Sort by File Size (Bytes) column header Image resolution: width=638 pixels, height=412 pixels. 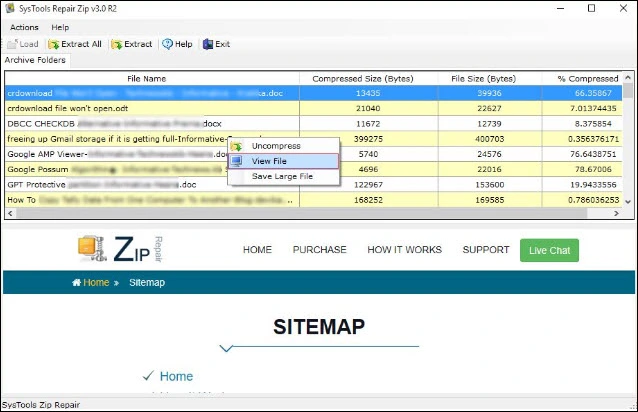pos(489,78)
